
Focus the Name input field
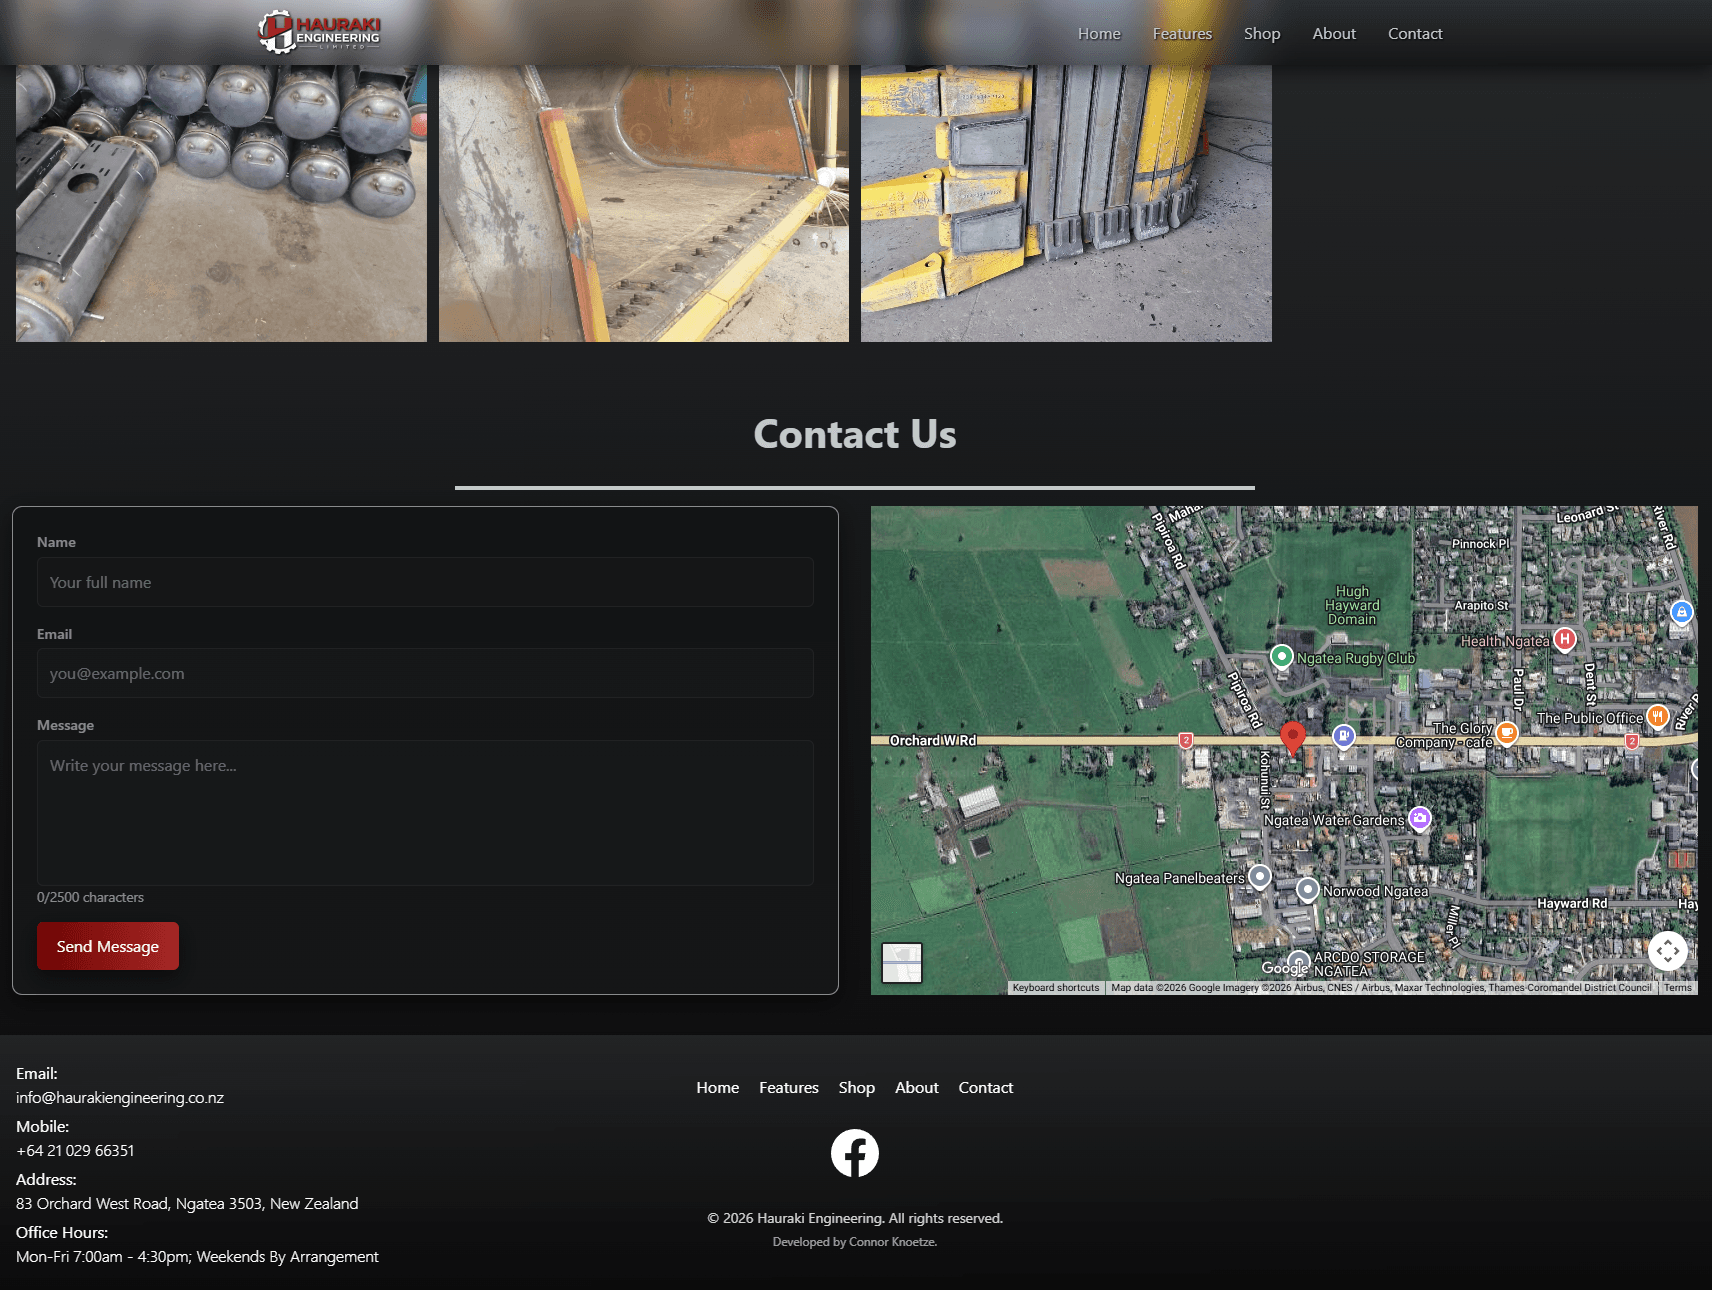coord(425,582)
